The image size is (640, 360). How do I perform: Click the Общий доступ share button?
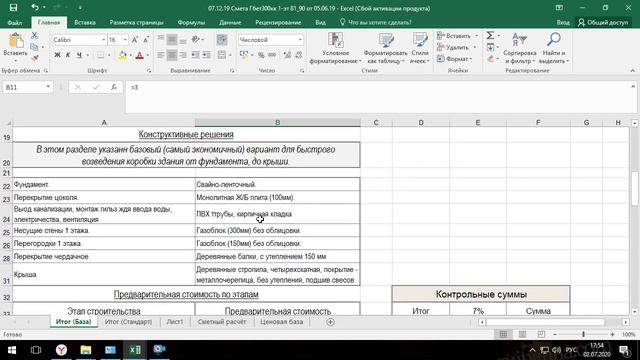(x=603, y=22)
